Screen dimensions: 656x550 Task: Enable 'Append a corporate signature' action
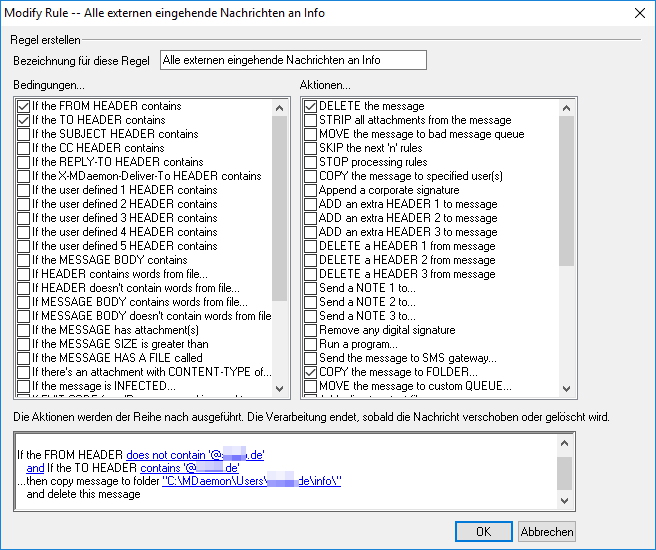(311, 190)
